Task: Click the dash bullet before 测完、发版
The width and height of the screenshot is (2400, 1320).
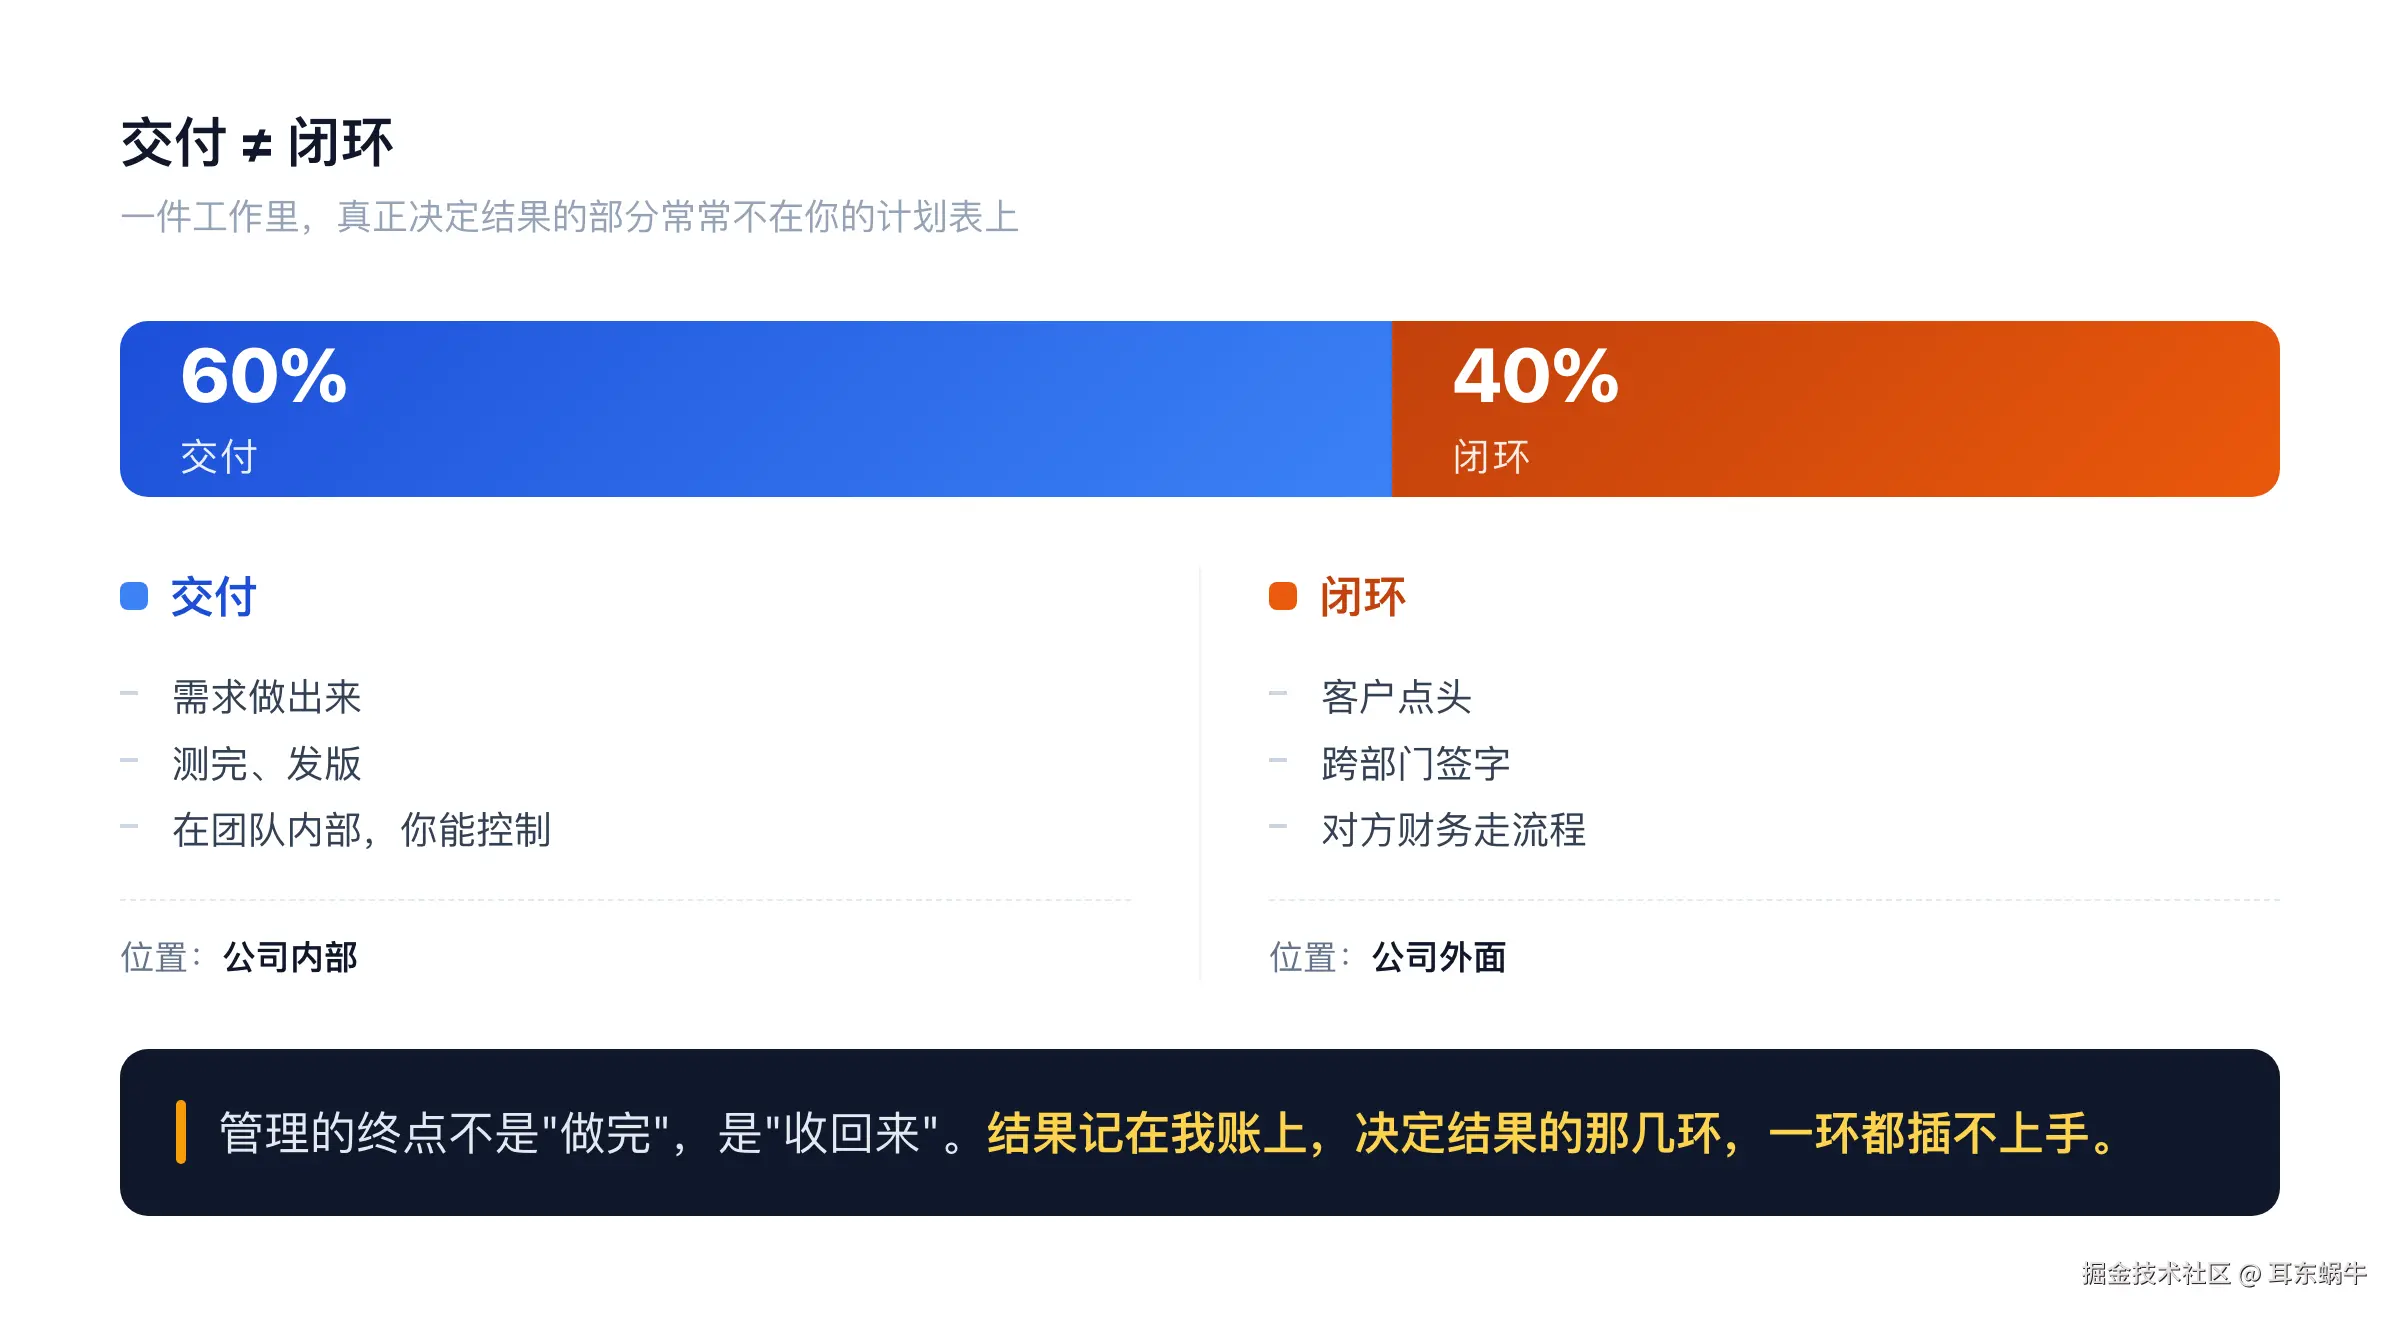Action: click(129, 760)
